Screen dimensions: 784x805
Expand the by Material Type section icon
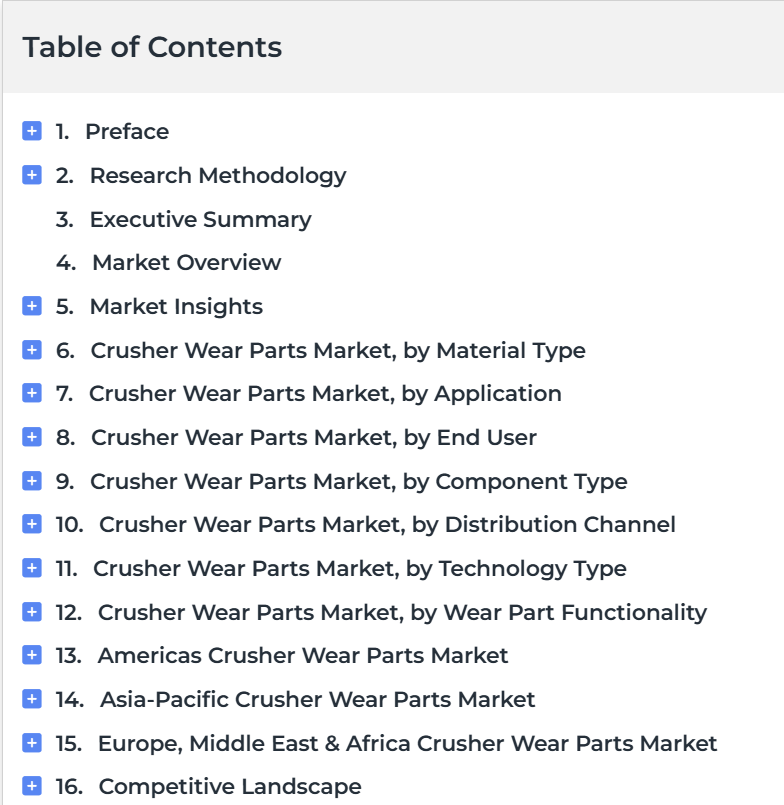(32, 350)
